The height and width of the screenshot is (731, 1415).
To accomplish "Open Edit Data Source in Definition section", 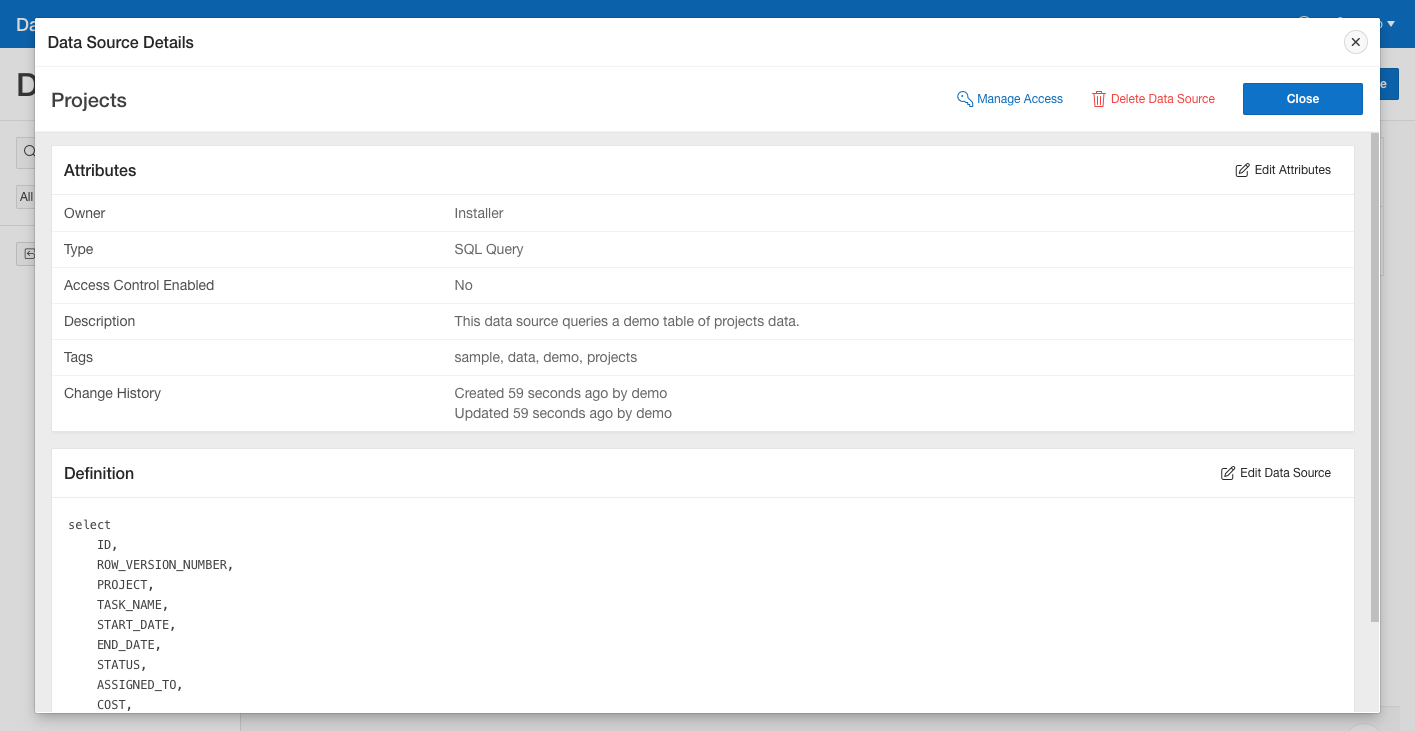I will click(1285, 473).
